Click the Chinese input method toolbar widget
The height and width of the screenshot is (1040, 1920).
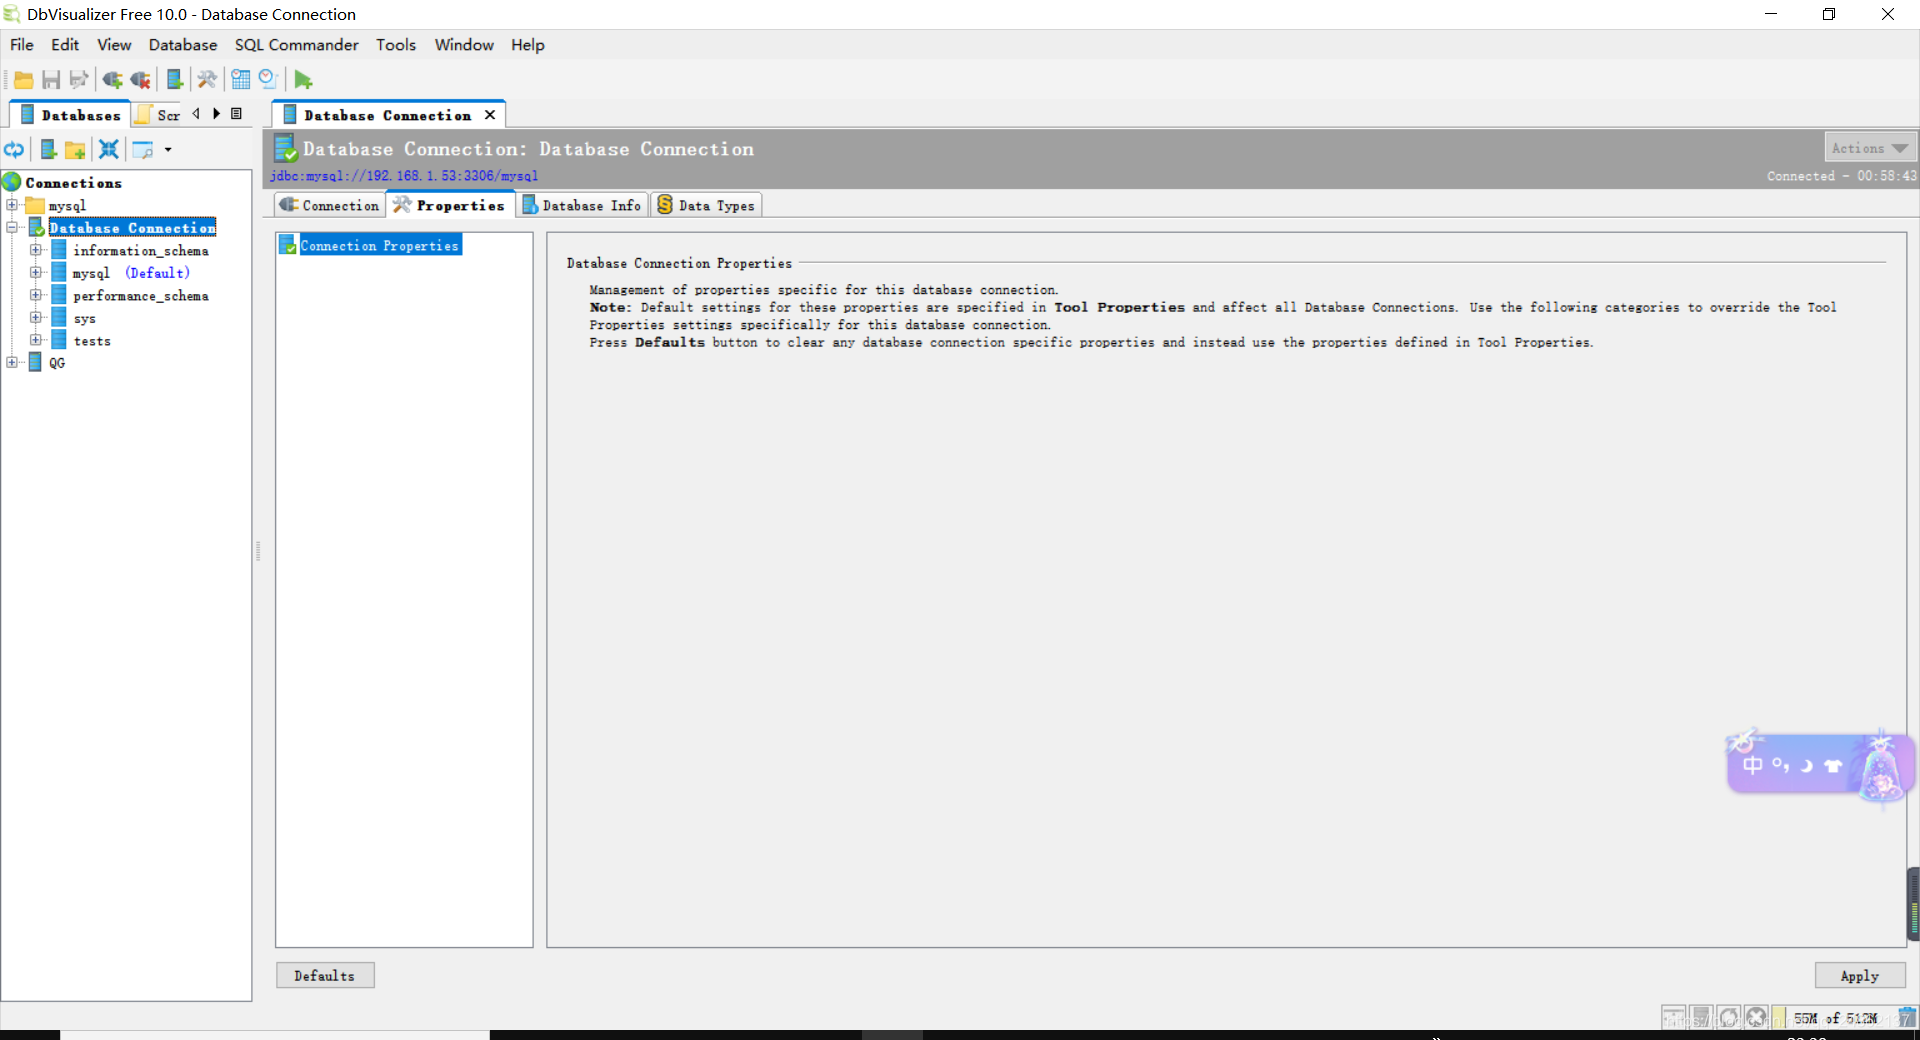pos(1820,765)
